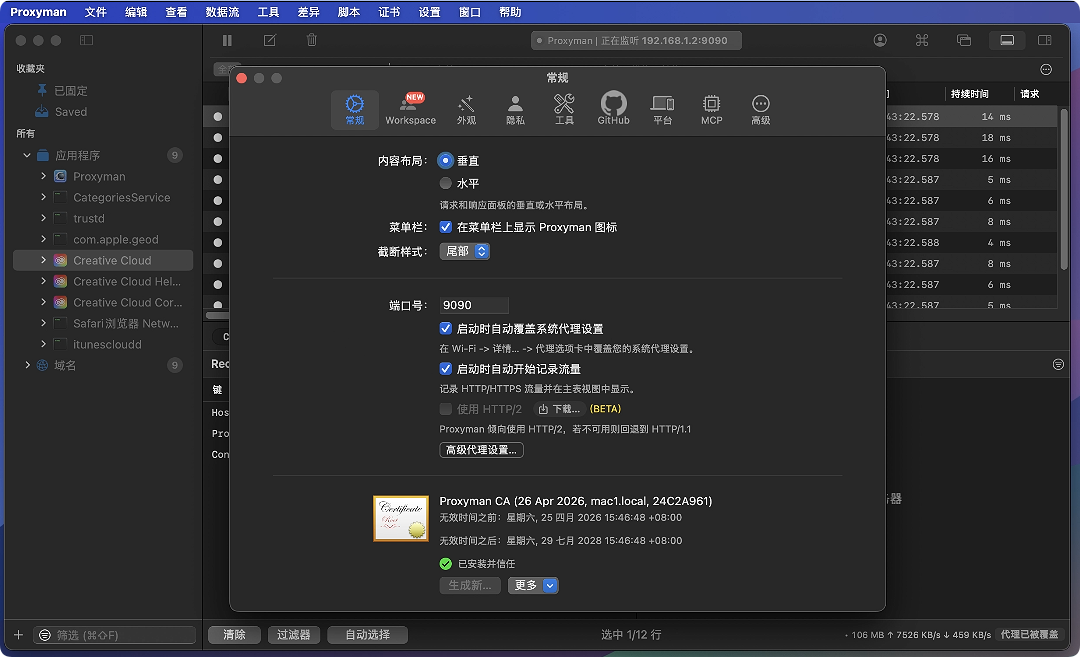Image resolution: width=1080 pixels, height=657 pixels.
Task: Open the 脚本 menu
Action: [349, 12]
